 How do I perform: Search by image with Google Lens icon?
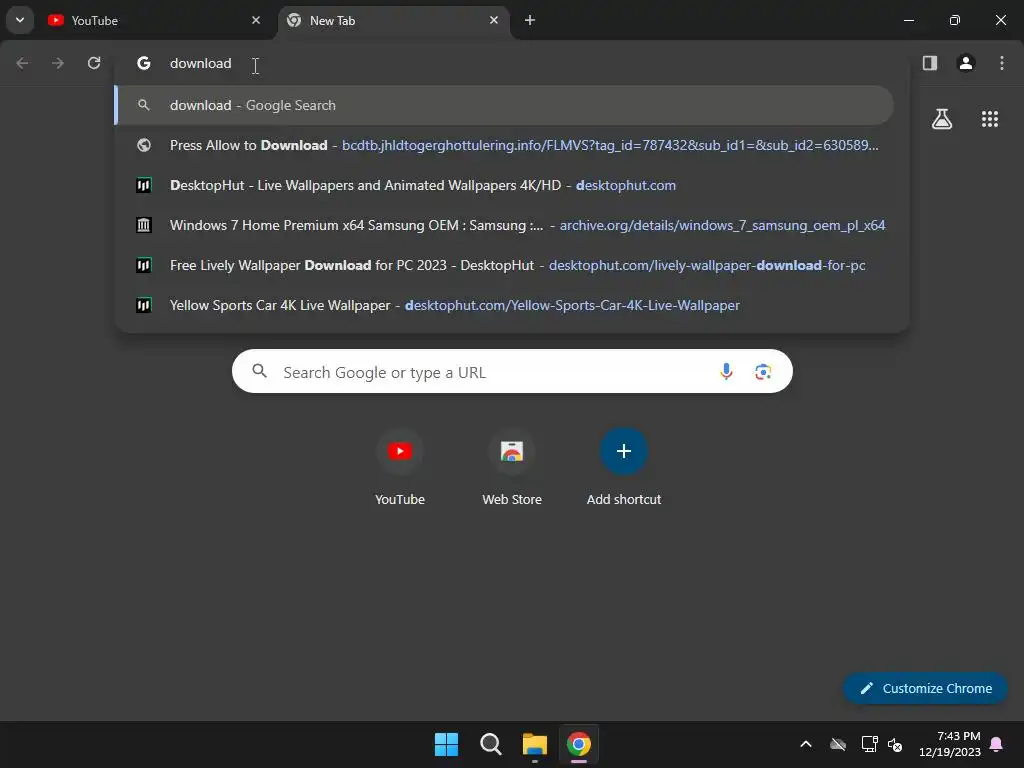[x=763, y=372]
